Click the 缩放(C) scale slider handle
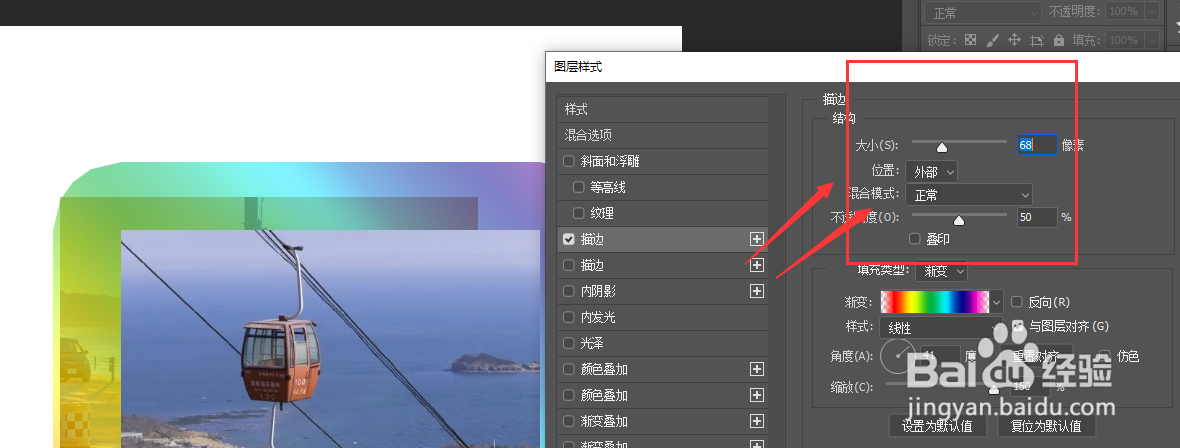This screenshot has width=1180, height=448. [x=993, y=389]
